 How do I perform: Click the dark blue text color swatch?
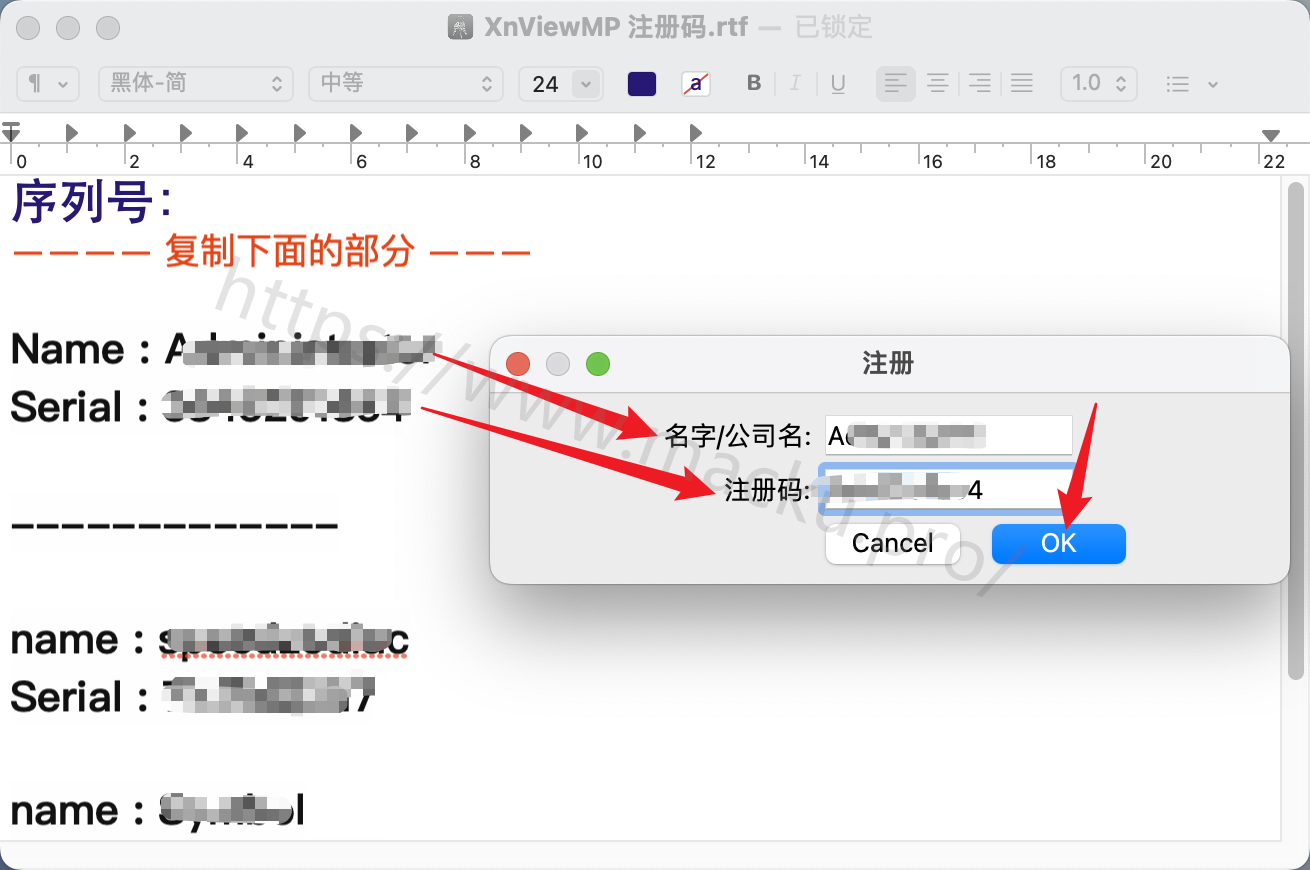click(x=642, y=84)
